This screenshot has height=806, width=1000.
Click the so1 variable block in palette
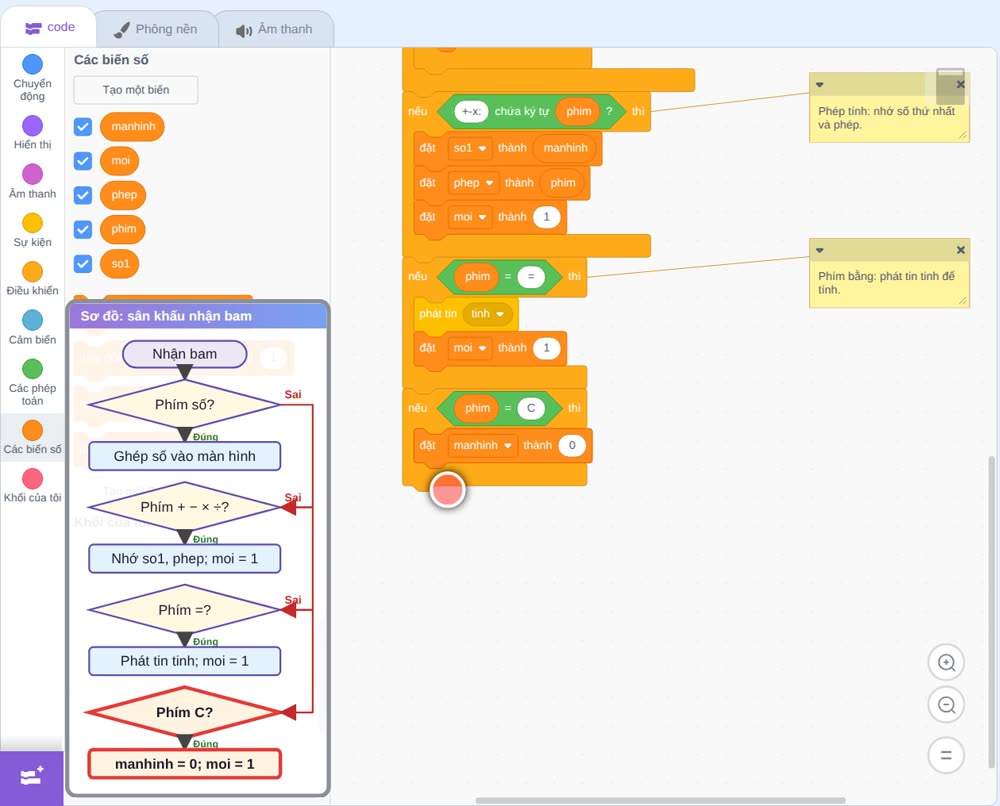point(120,263)
